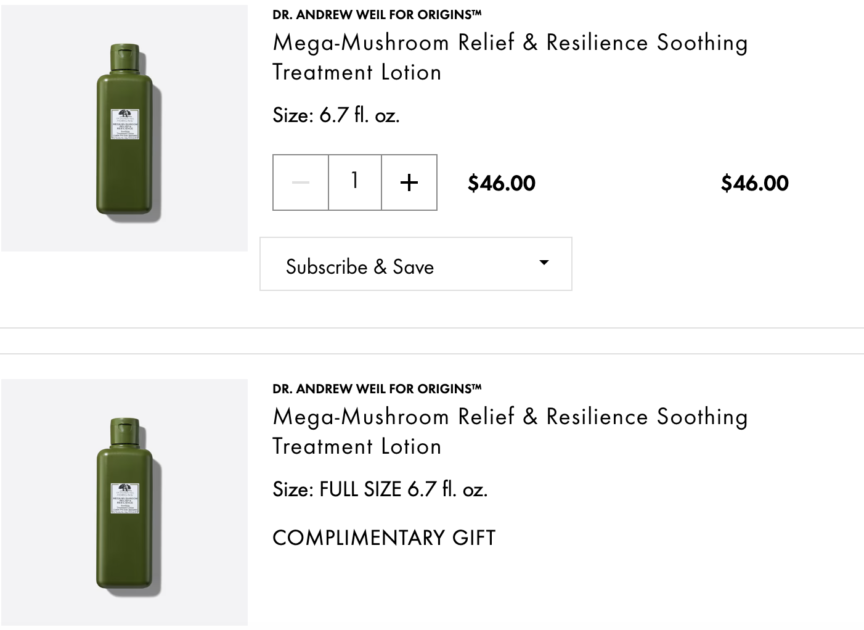Decrease quantity with the minus button
This screenshot has height=630, width=864.
[x=300, y=182]
